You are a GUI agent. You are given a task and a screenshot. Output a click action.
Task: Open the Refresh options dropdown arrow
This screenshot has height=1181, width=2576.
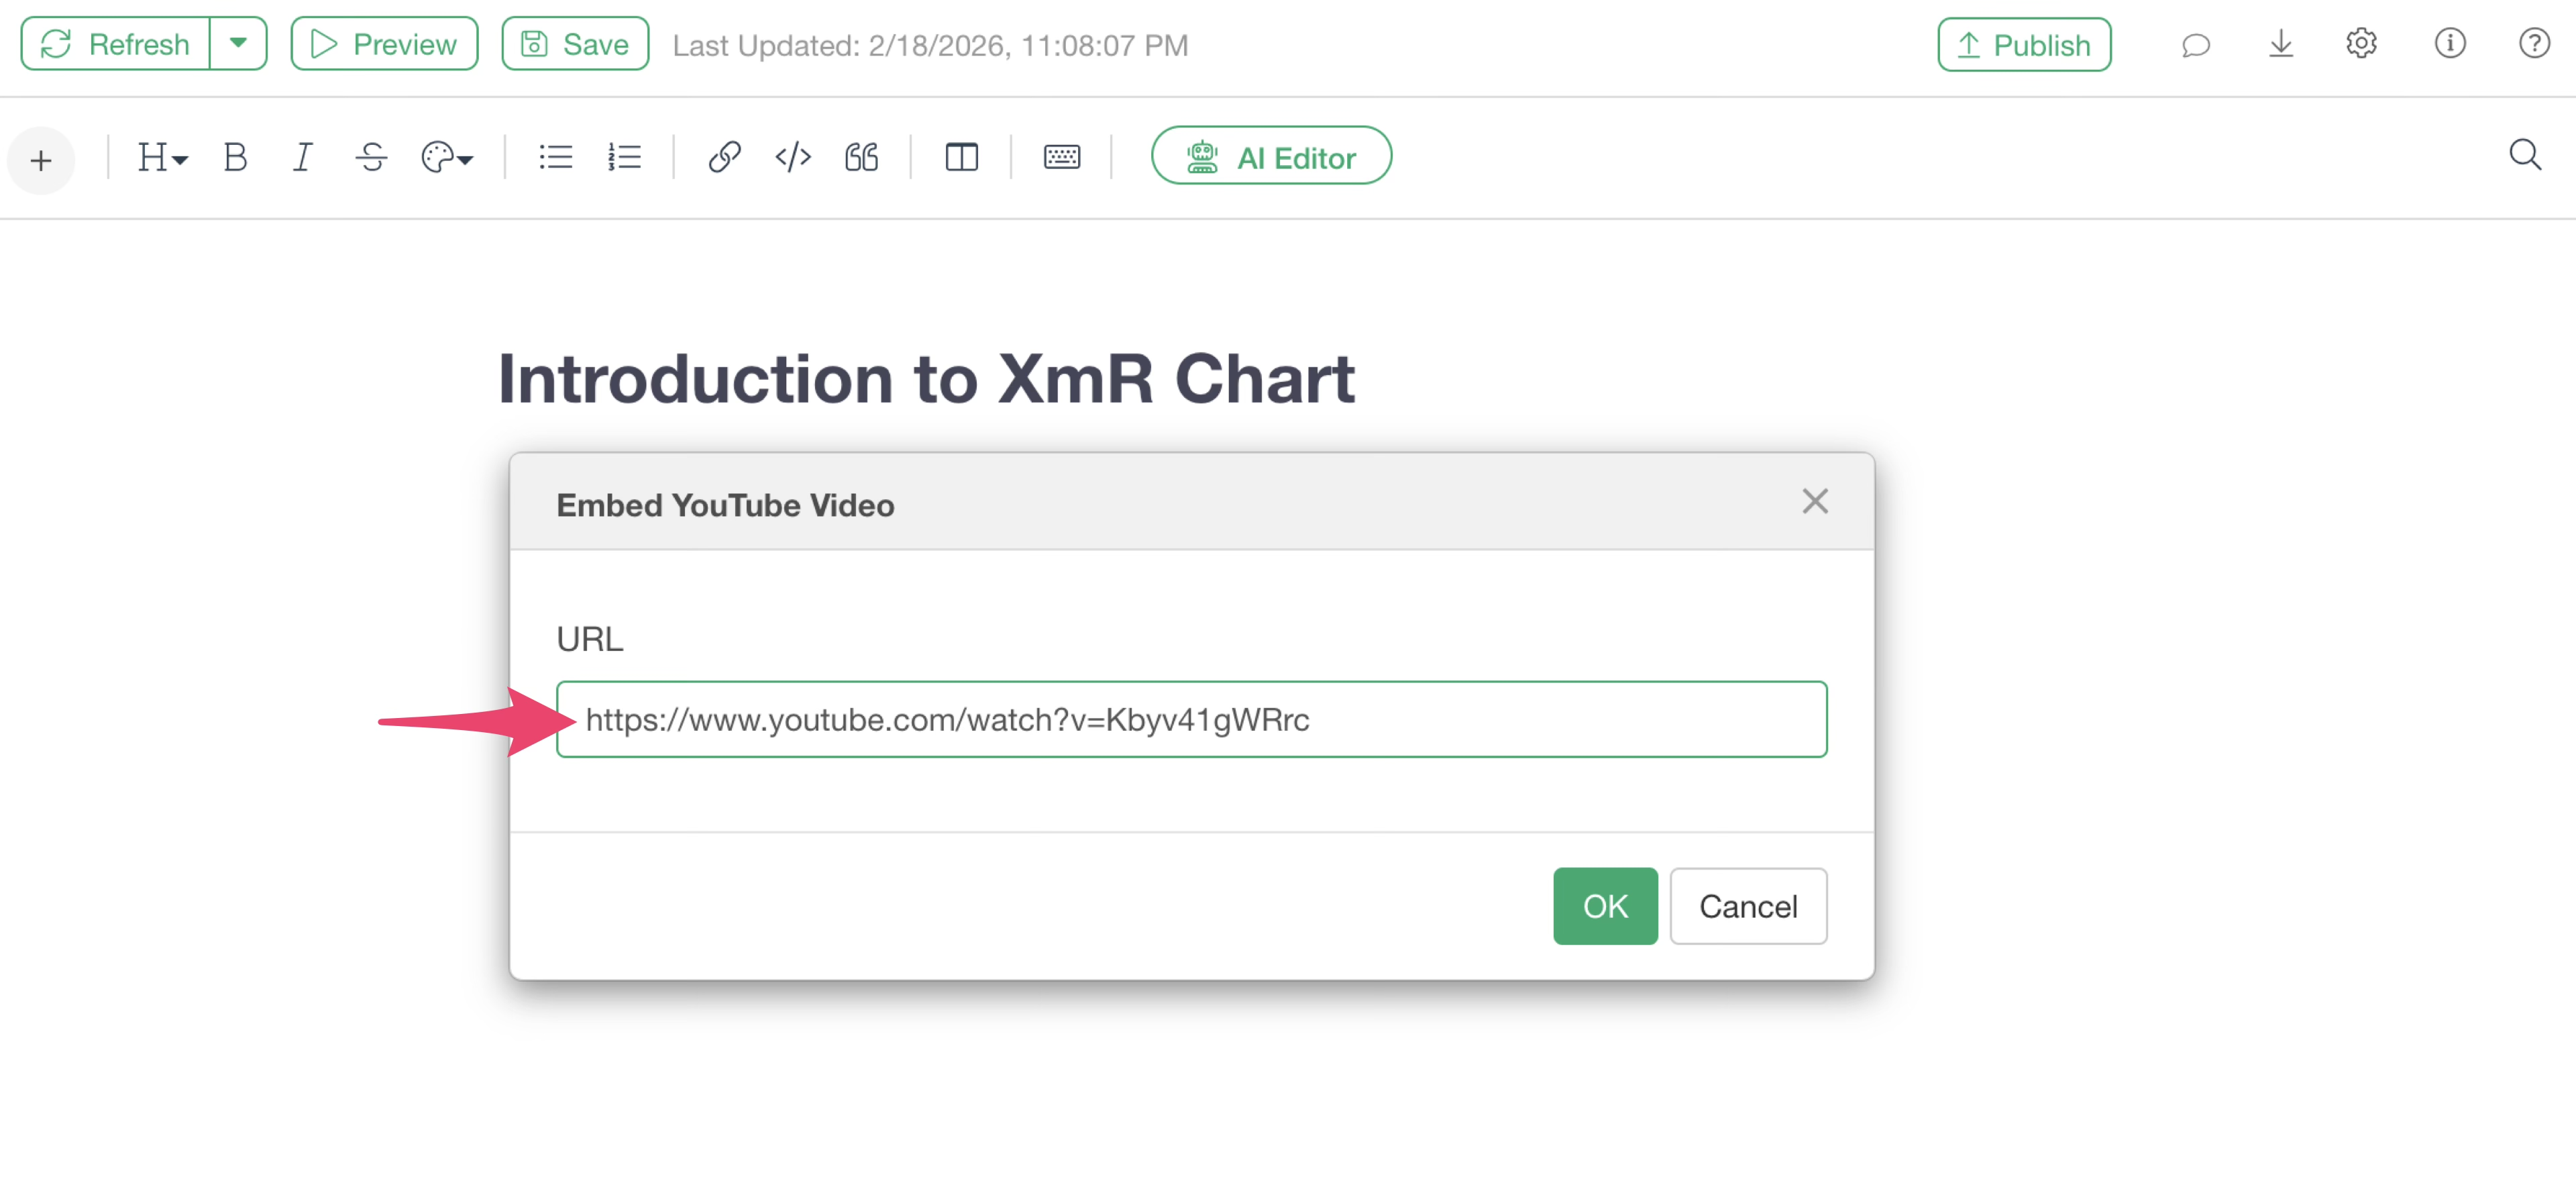pos(238,43)
